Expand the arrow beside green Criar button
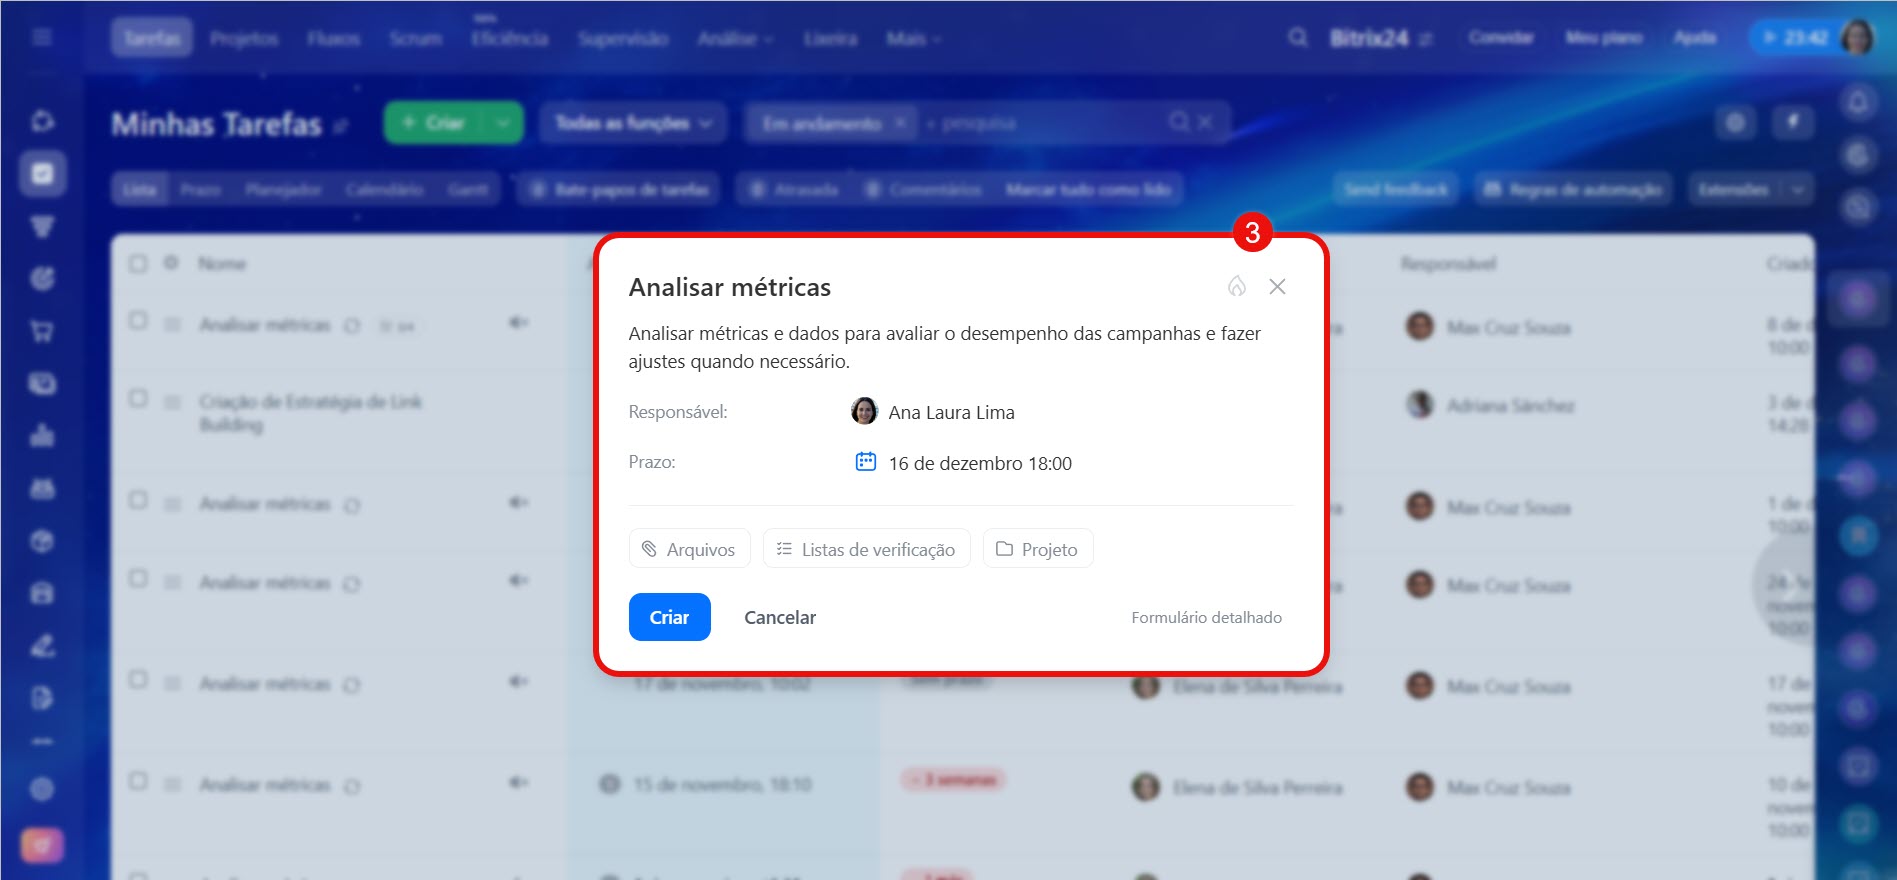Image resolution: width=1897 pixels, height=880 pixels. [503, 123]
